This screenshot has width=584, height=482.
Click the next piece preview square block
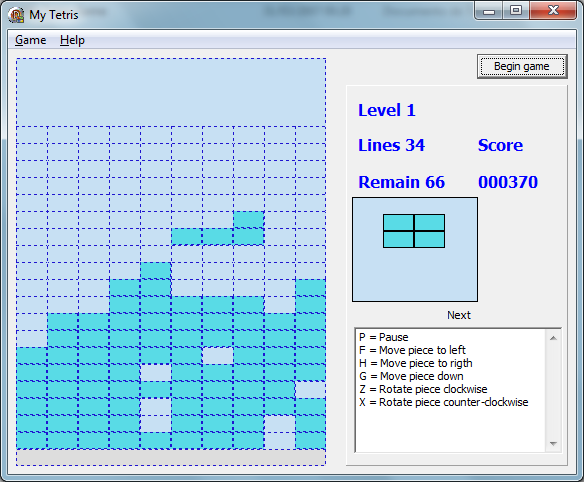(x=414, y=231)
